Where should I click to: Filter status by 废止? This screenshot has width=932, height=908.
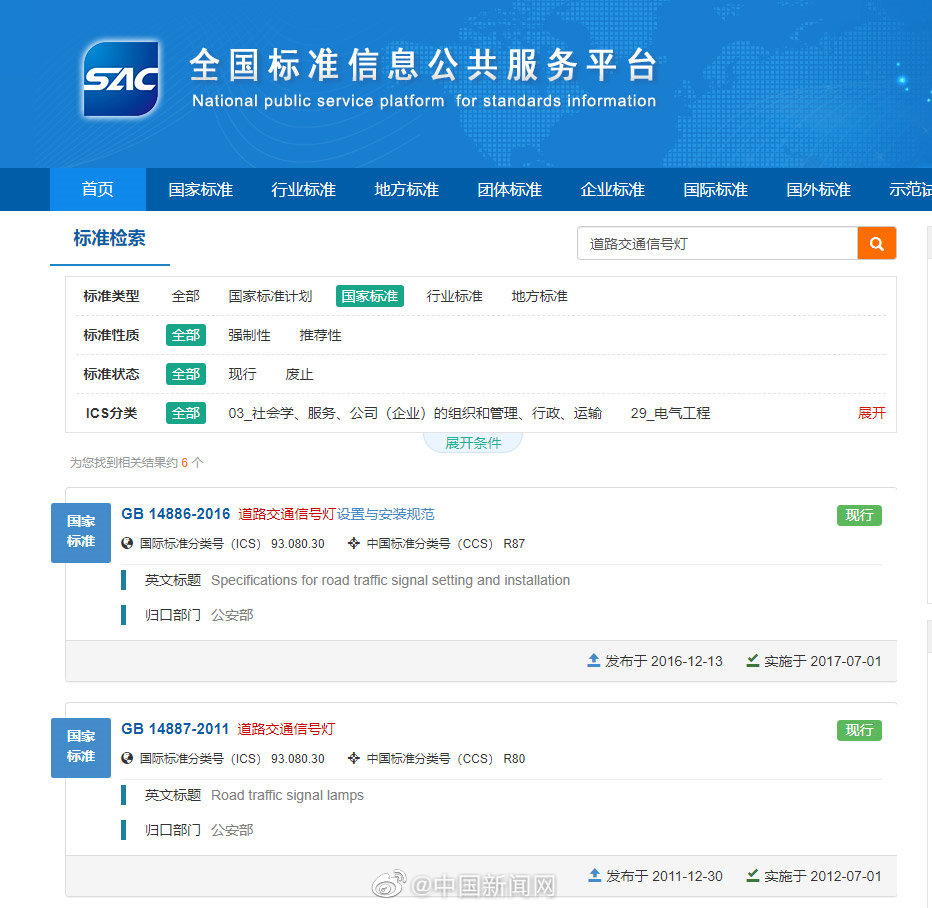299,374
